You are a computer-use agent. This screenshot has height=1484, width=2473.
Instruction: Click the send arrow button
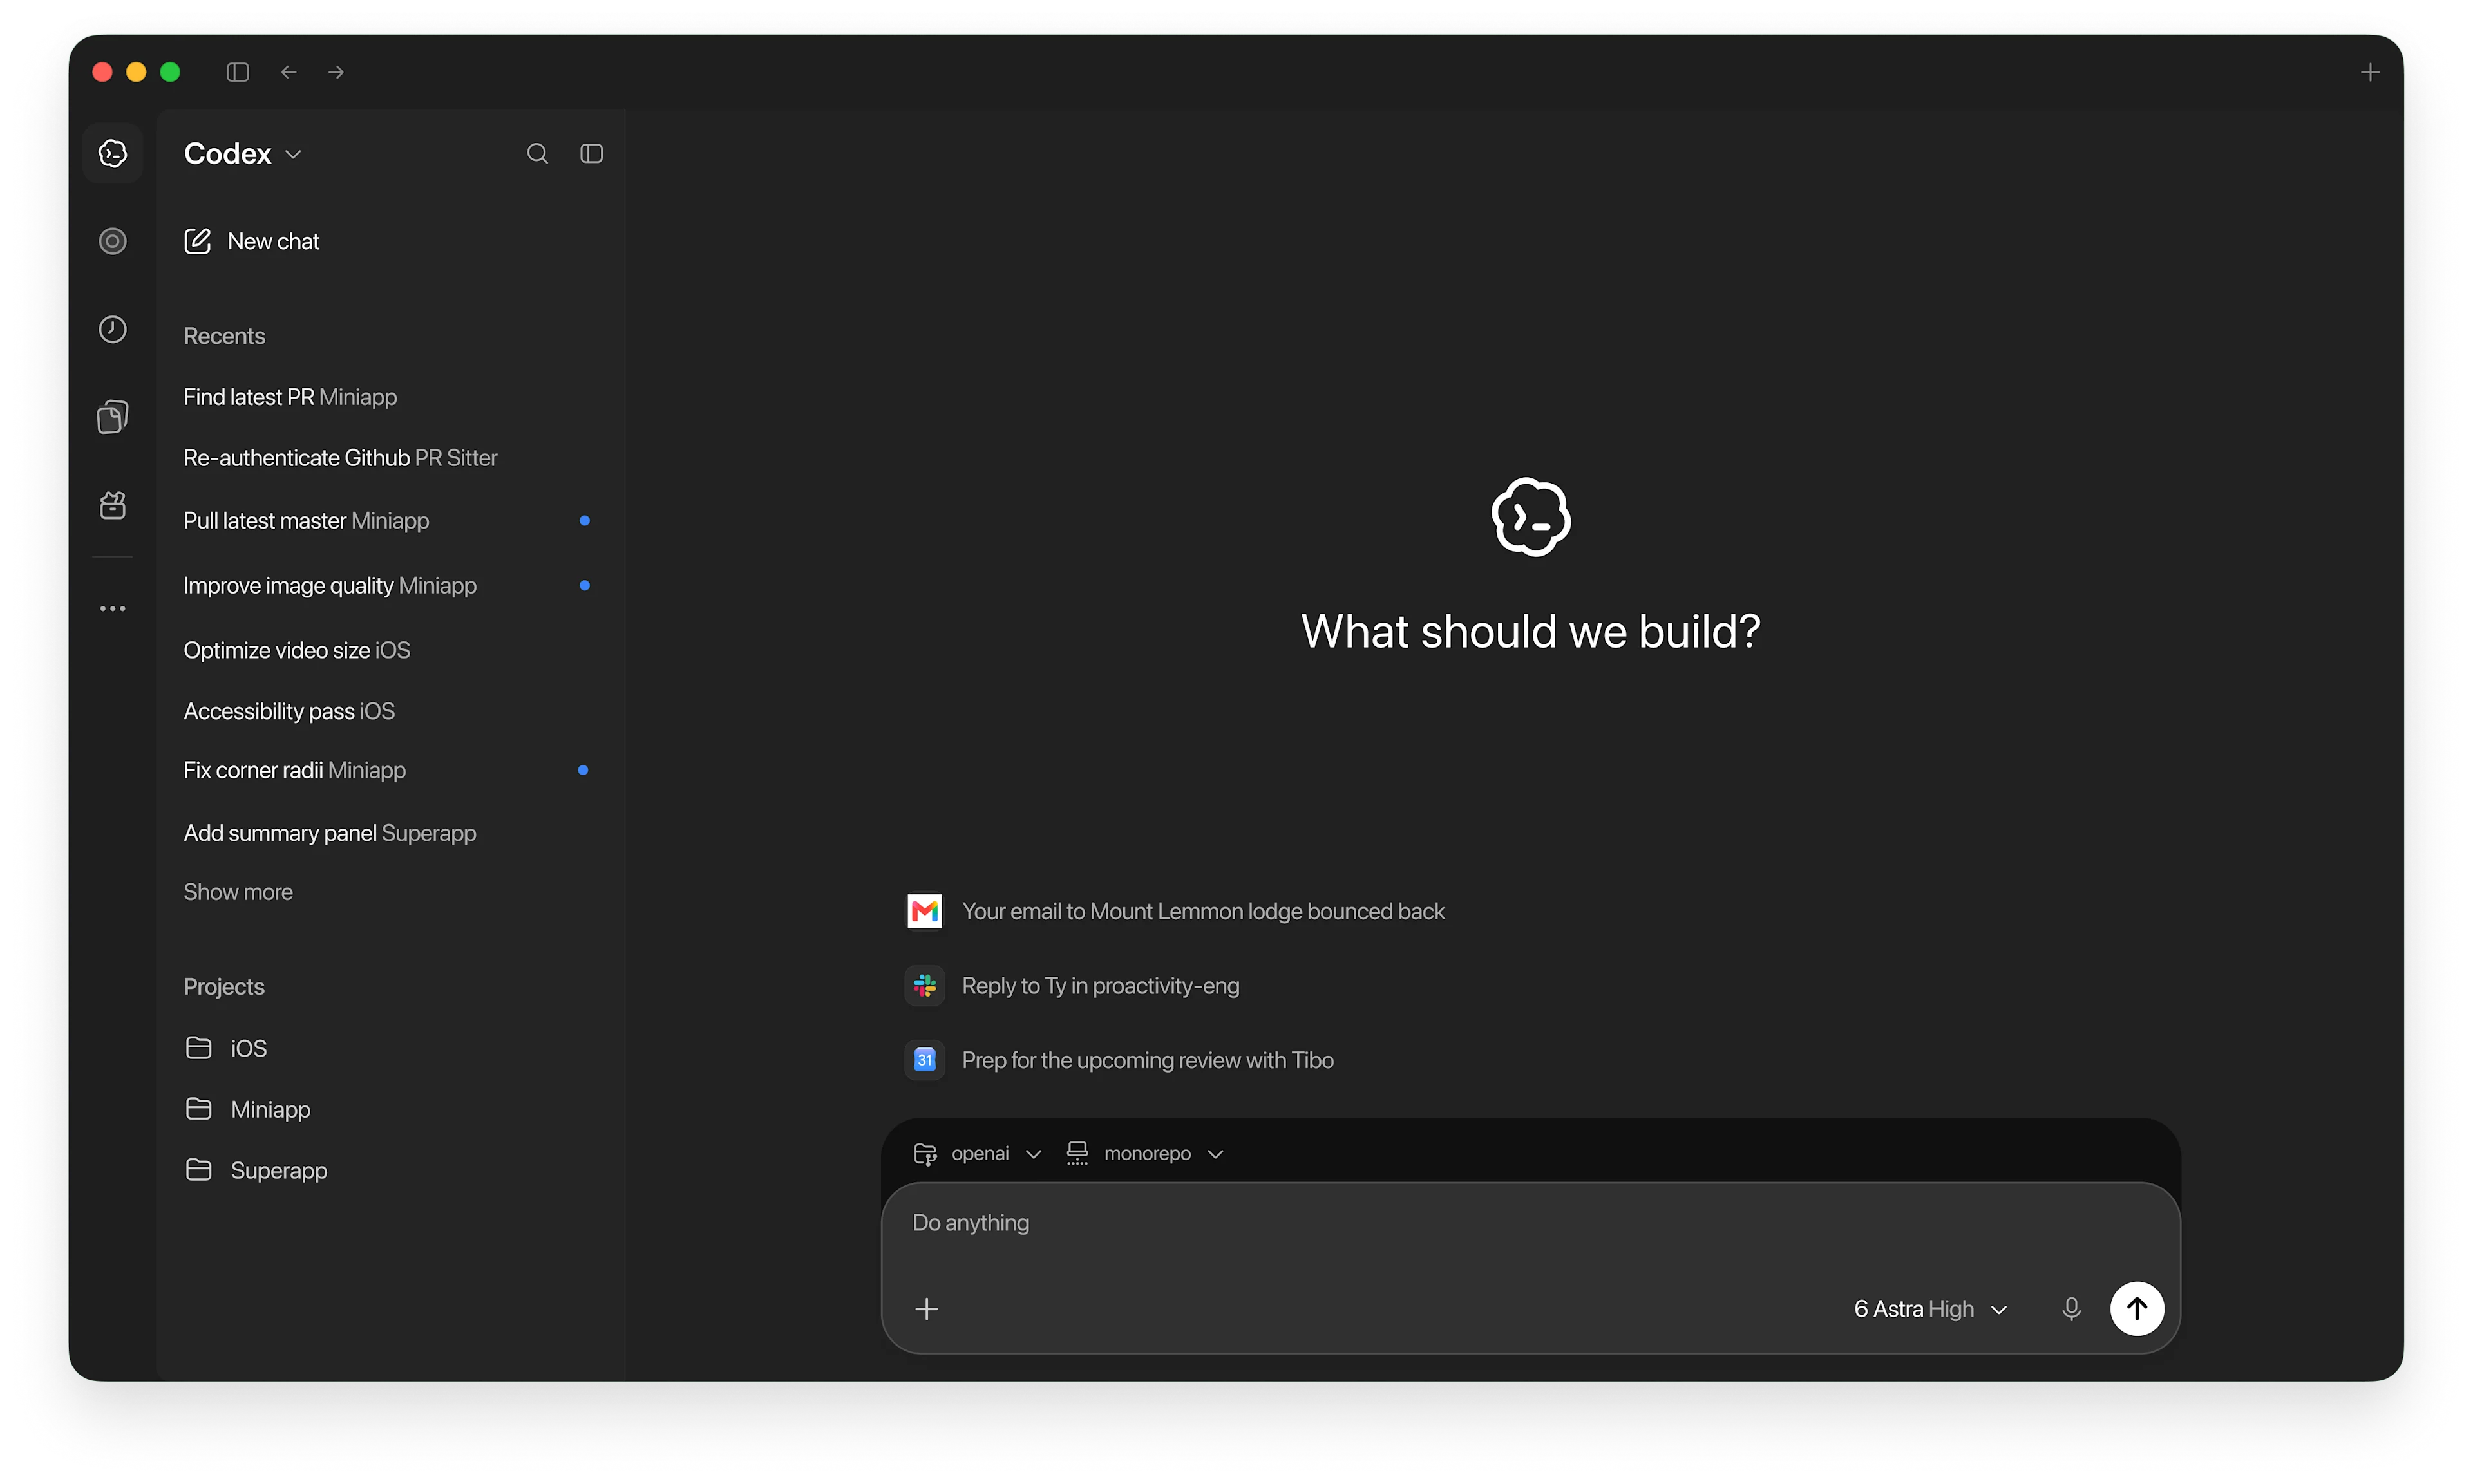coord(2137,1308)
